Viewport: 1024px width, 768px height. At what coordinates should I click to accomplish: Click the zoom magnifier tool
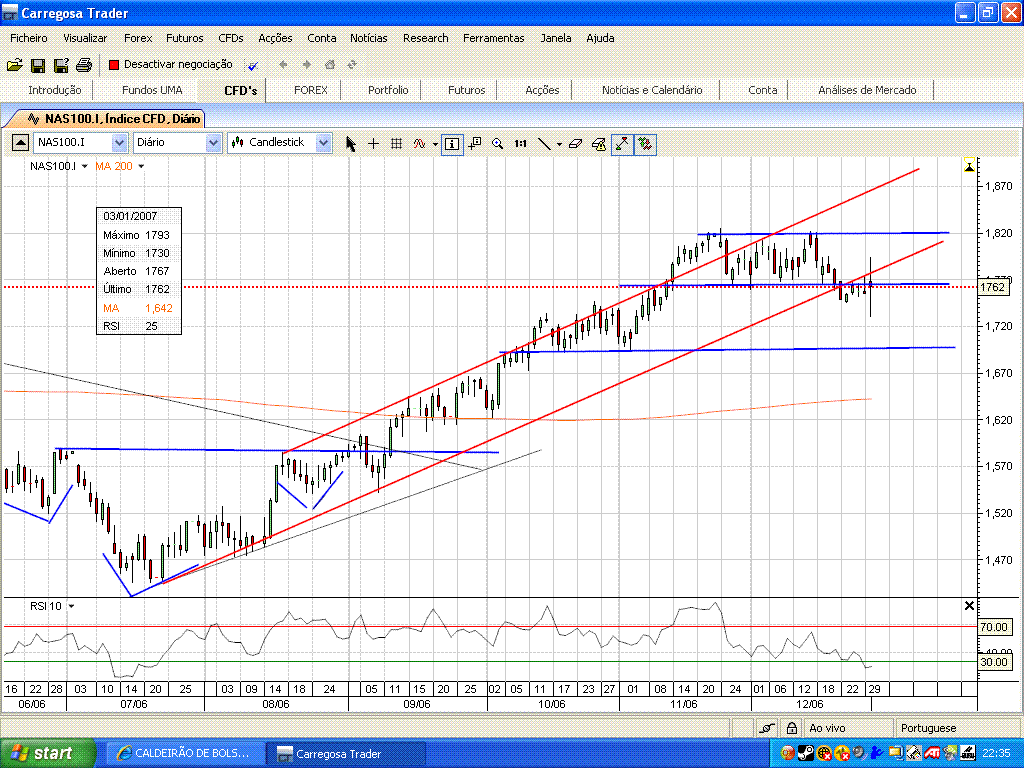click(497, 143)
